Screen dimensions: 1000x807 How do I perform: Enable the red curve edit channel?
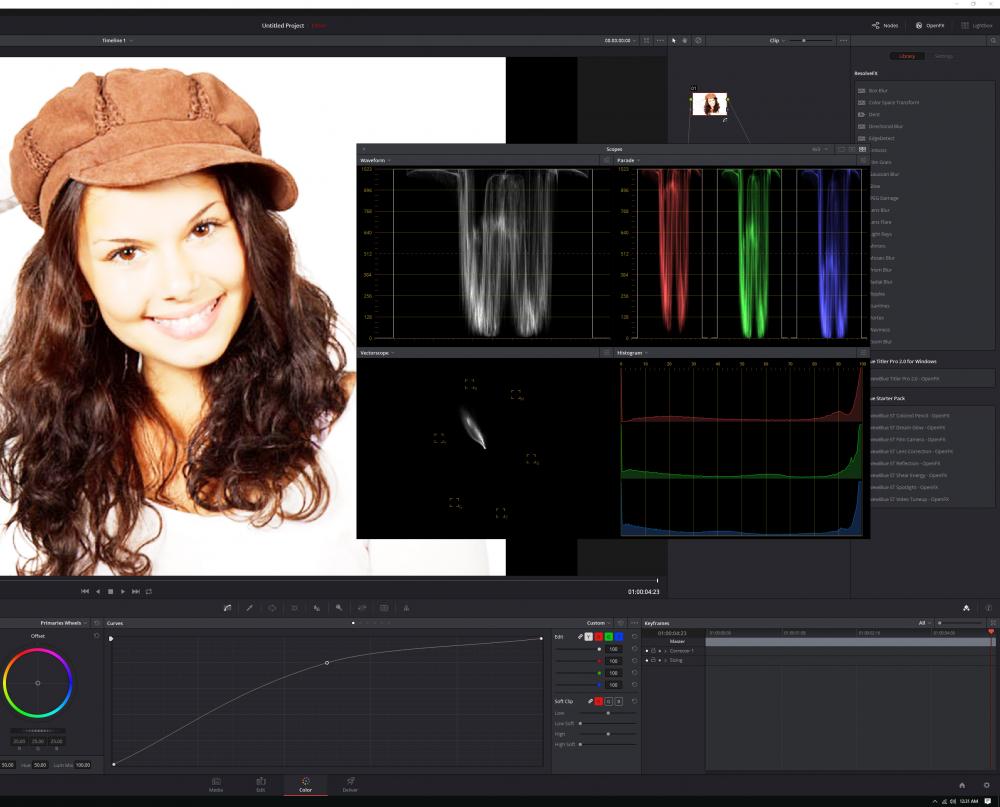point(598,637)
